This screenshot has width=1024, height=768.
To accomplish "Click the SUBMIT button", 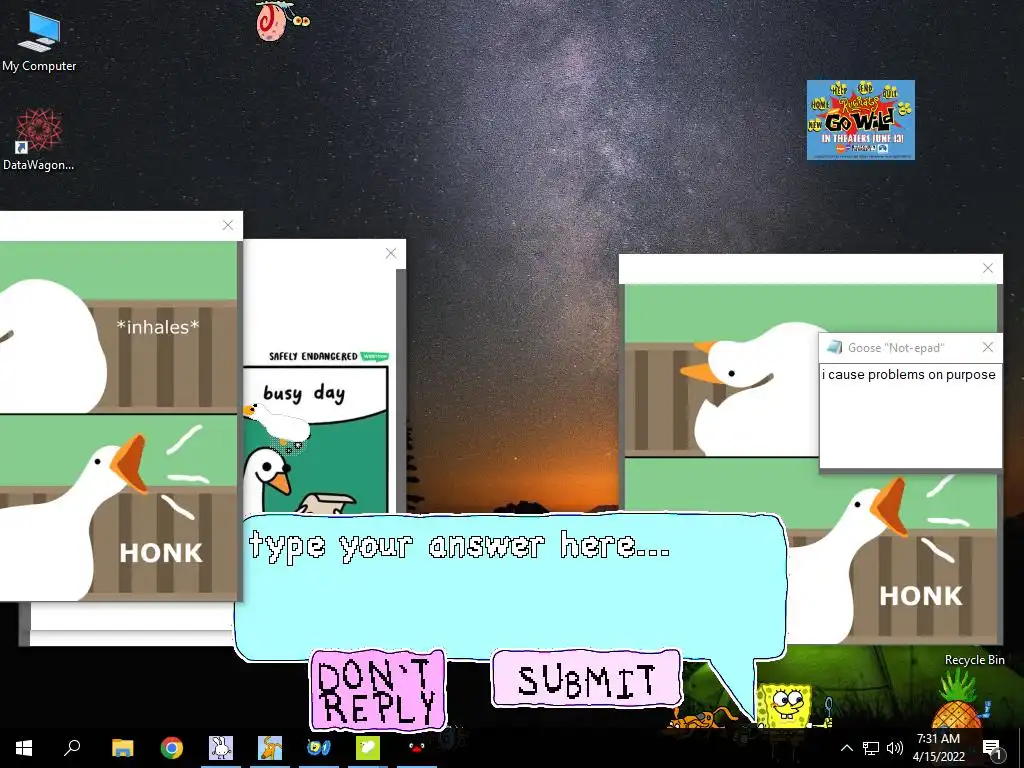I will click(x=586, y=679).
